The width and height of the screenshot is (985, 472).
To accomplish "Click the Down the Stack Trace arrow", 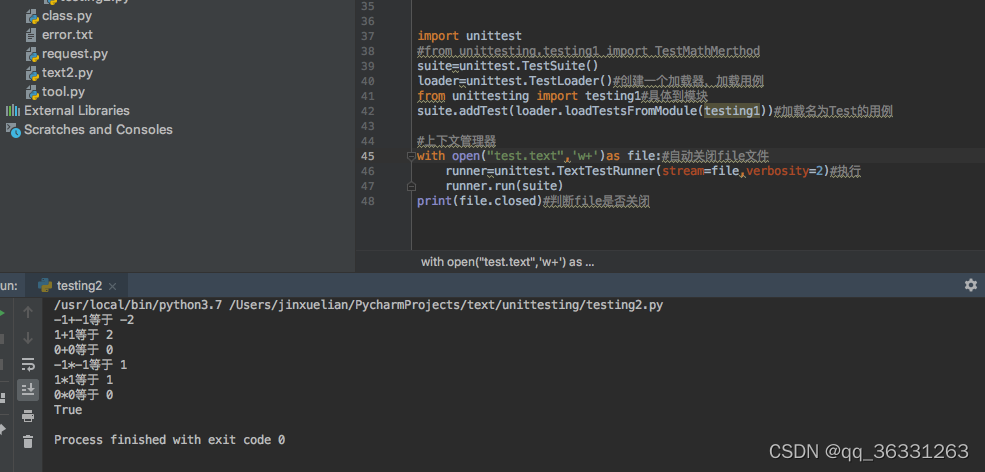I will (28, 339).
